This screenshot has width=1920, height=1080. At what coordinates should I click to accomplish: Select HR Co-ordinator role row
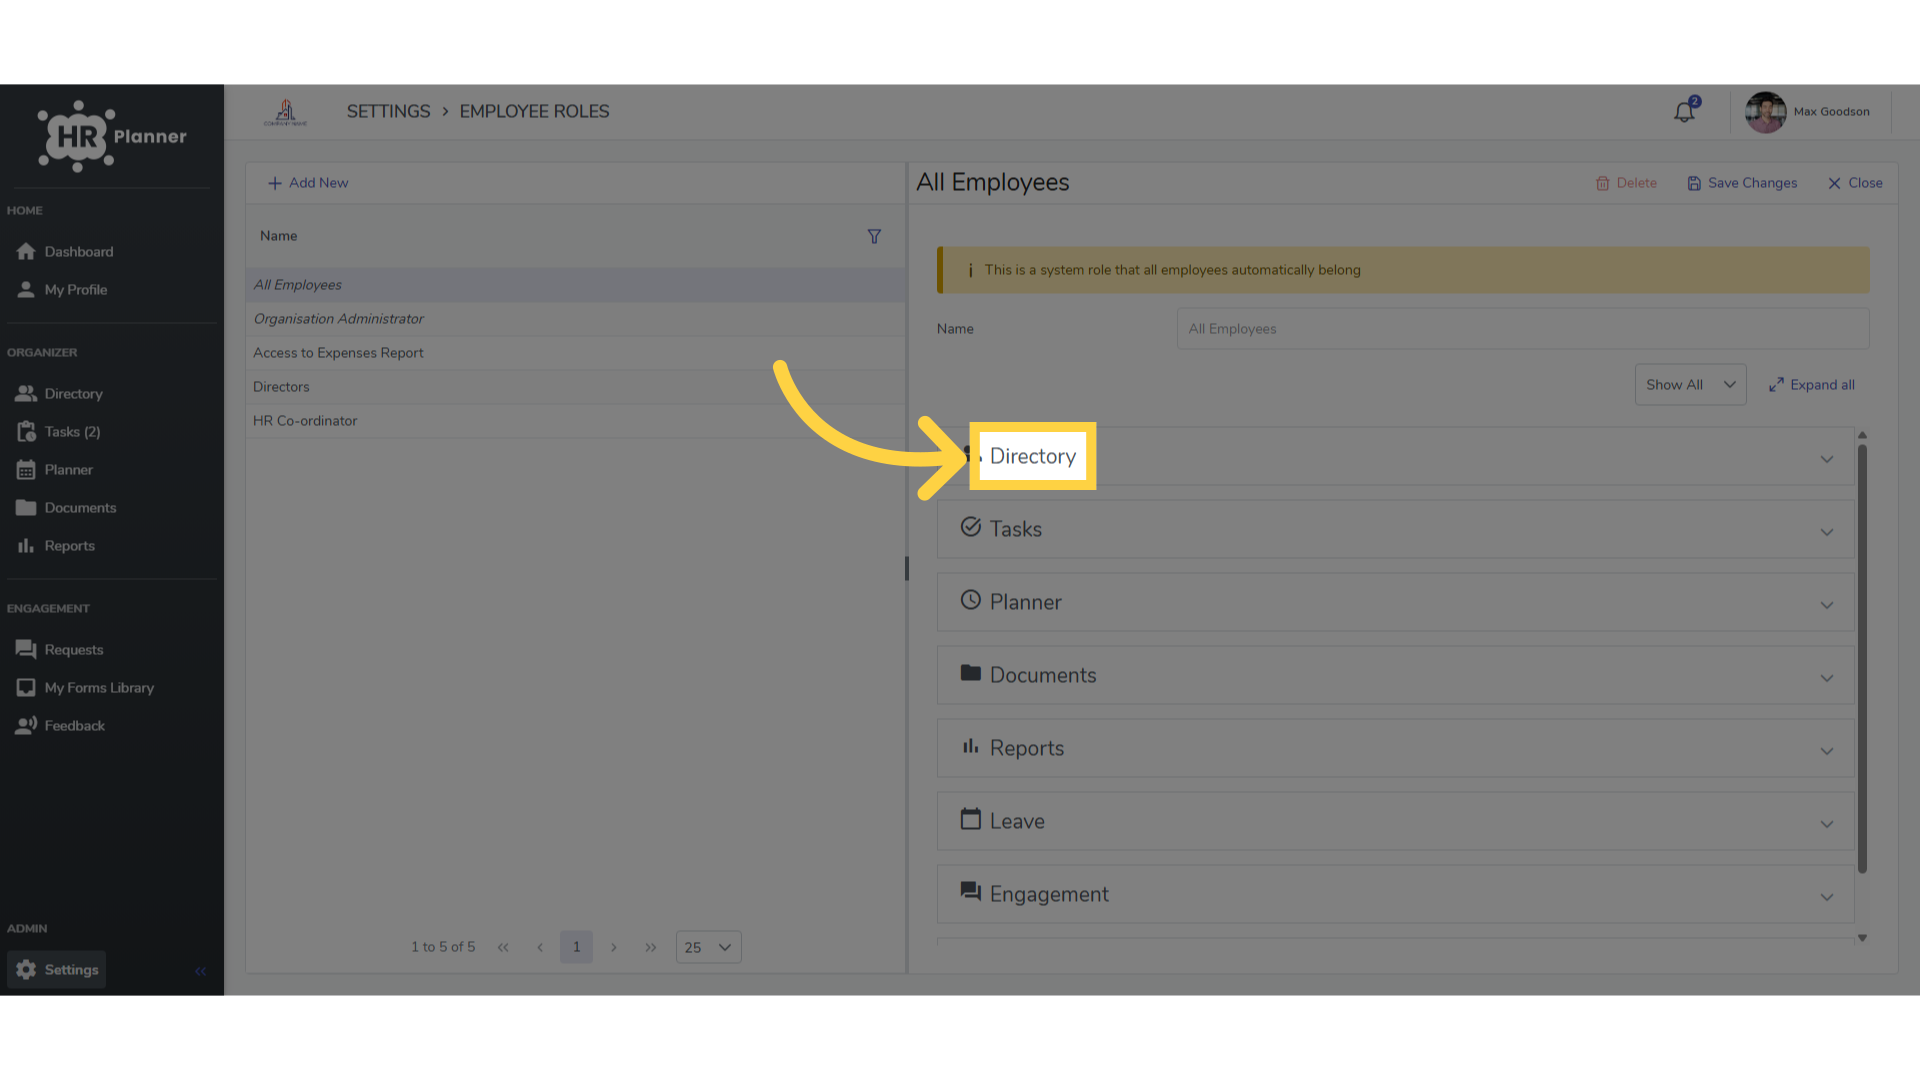[x=575, y=421]
